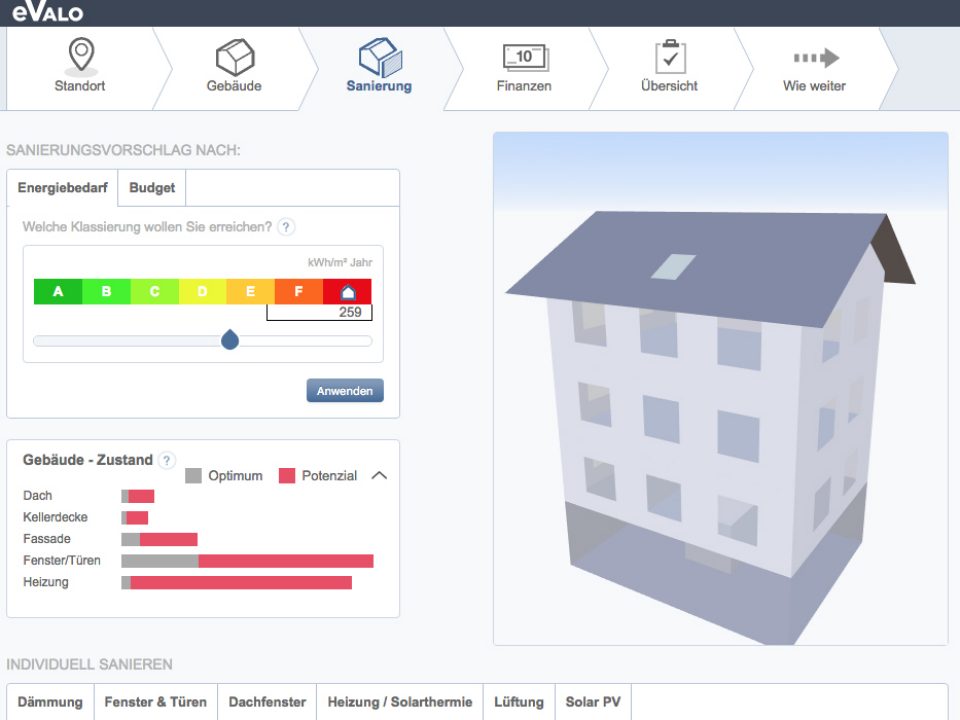
Task: Open the Heizung / Solarthermie tab
Action: point(400,702)
